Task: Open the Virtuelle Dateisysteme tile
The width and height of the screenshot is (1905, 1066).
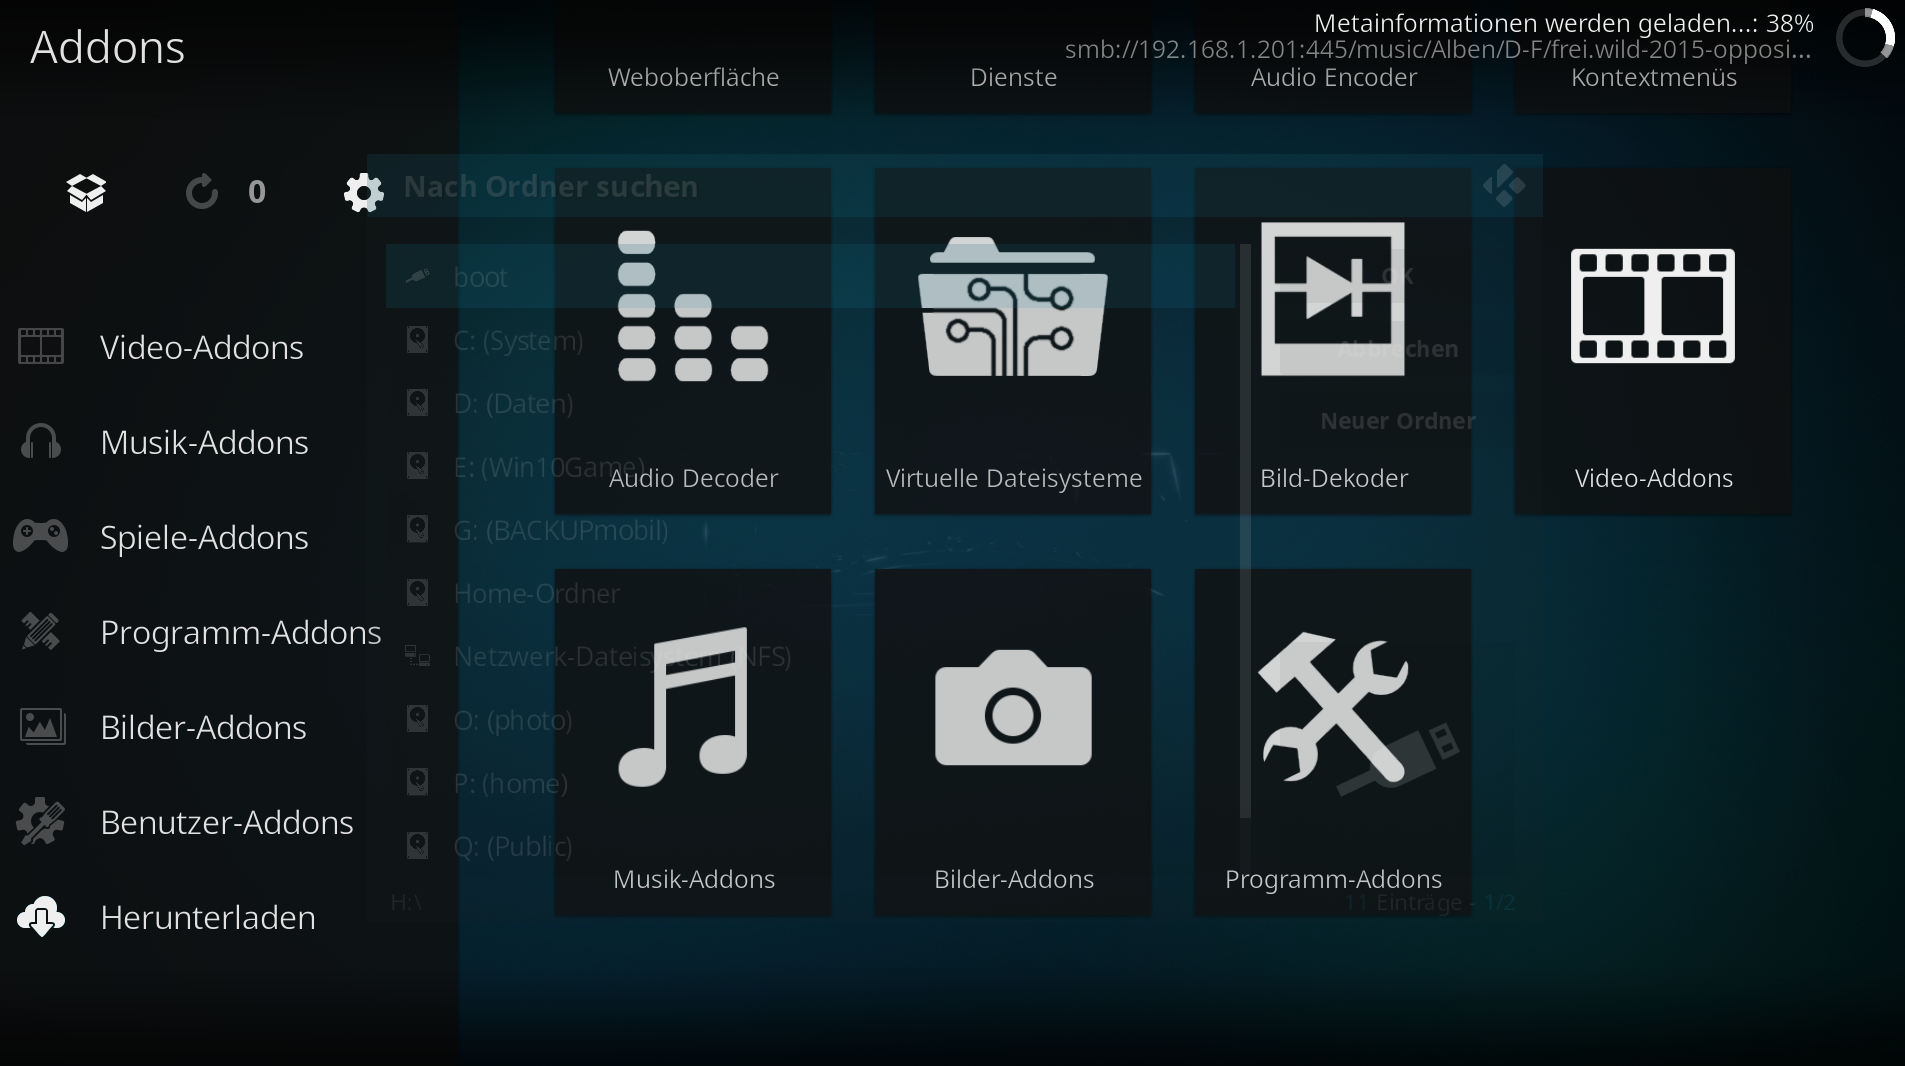Action: [x=1013, y=342]
